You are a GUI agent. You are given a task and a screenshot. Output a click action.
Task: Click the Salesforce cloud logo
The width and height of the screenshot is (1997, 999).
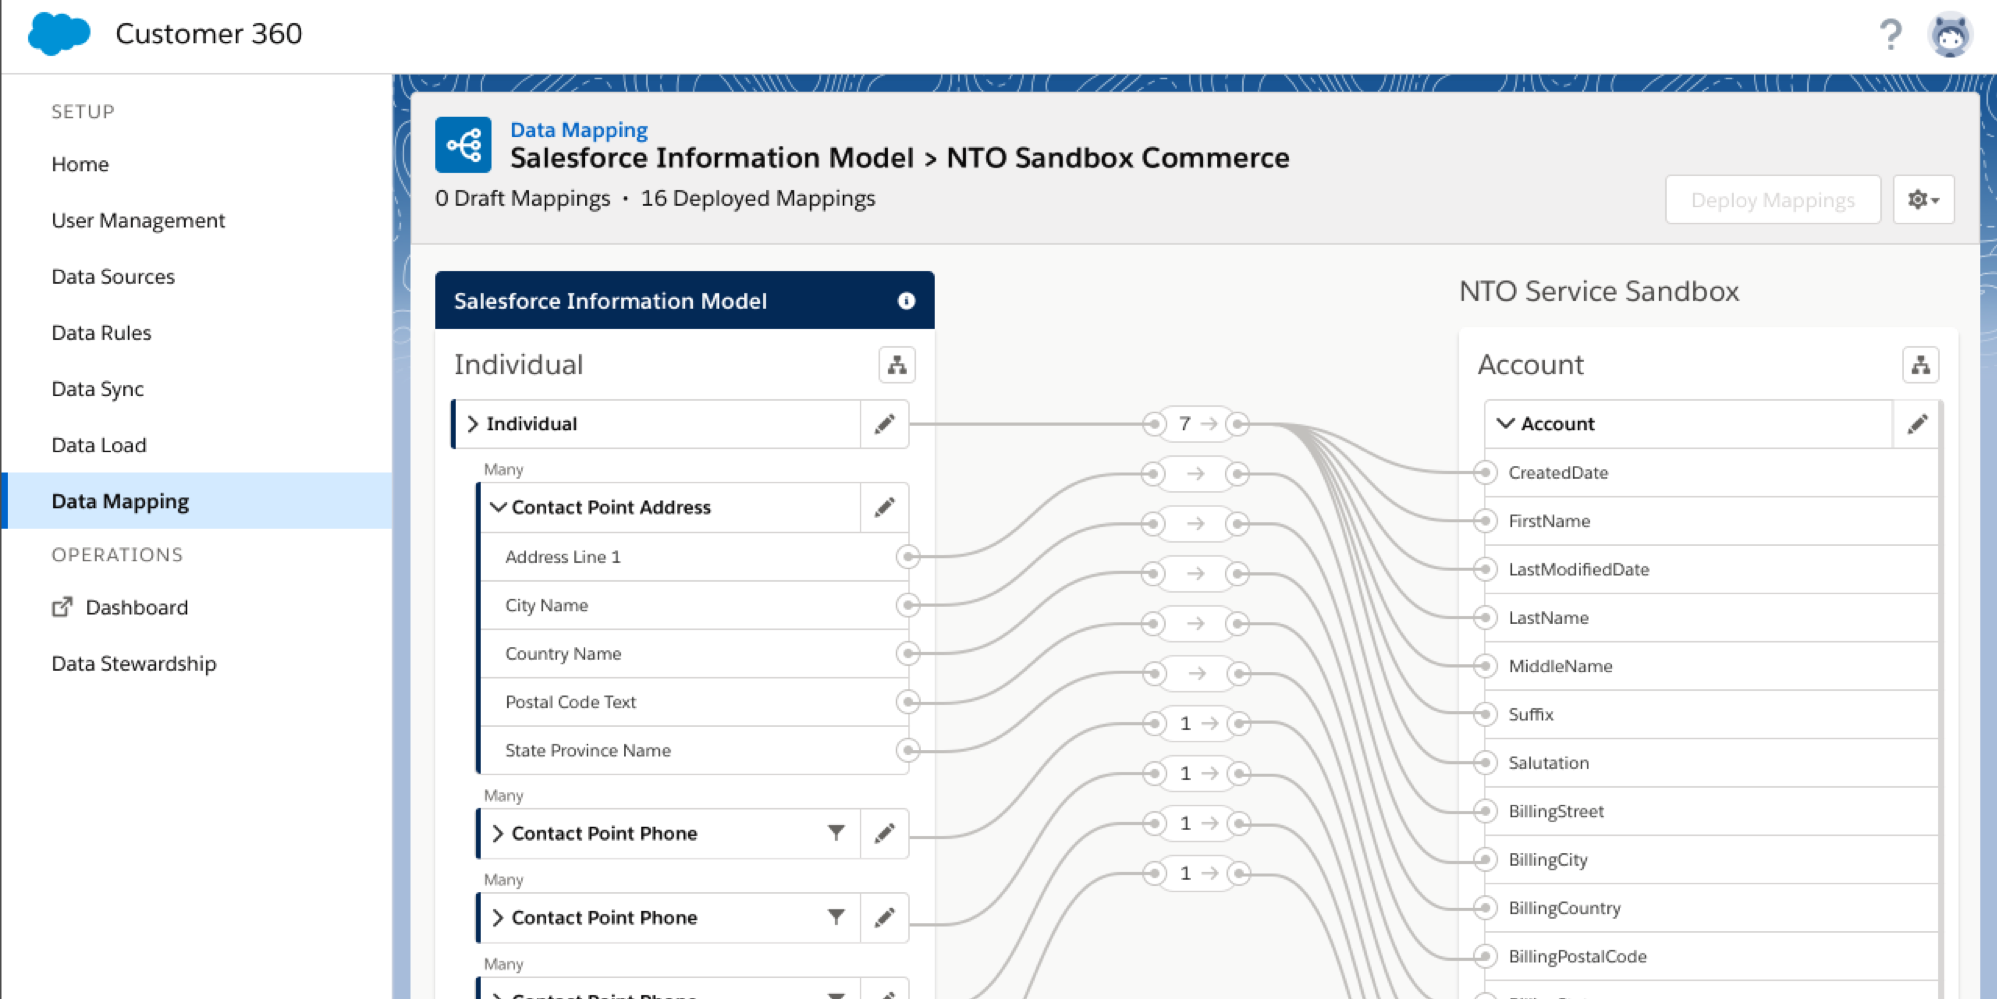pyautogui.click(x=59, y=34)
